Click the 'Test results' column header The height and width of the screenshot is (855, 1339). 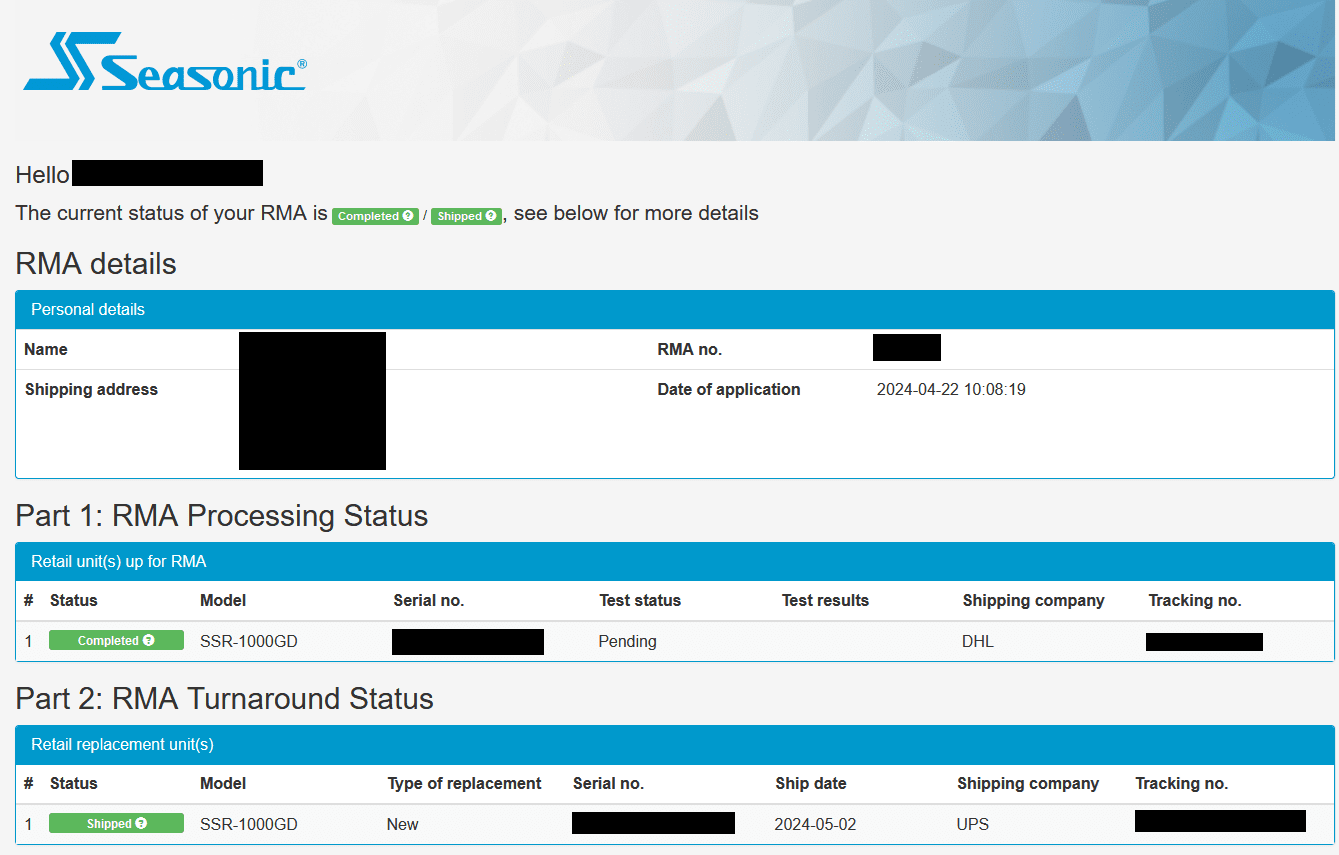point(825,601)
